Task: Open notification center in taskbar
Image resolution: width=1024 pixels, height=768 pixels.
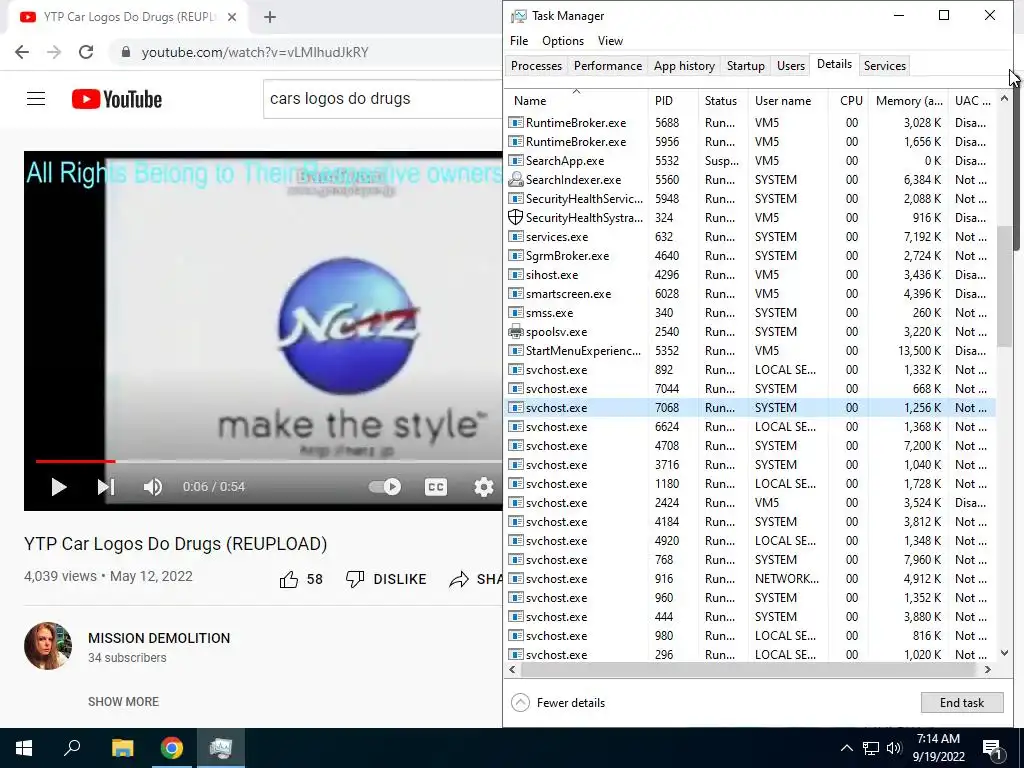Action: (x=993, y=748)
